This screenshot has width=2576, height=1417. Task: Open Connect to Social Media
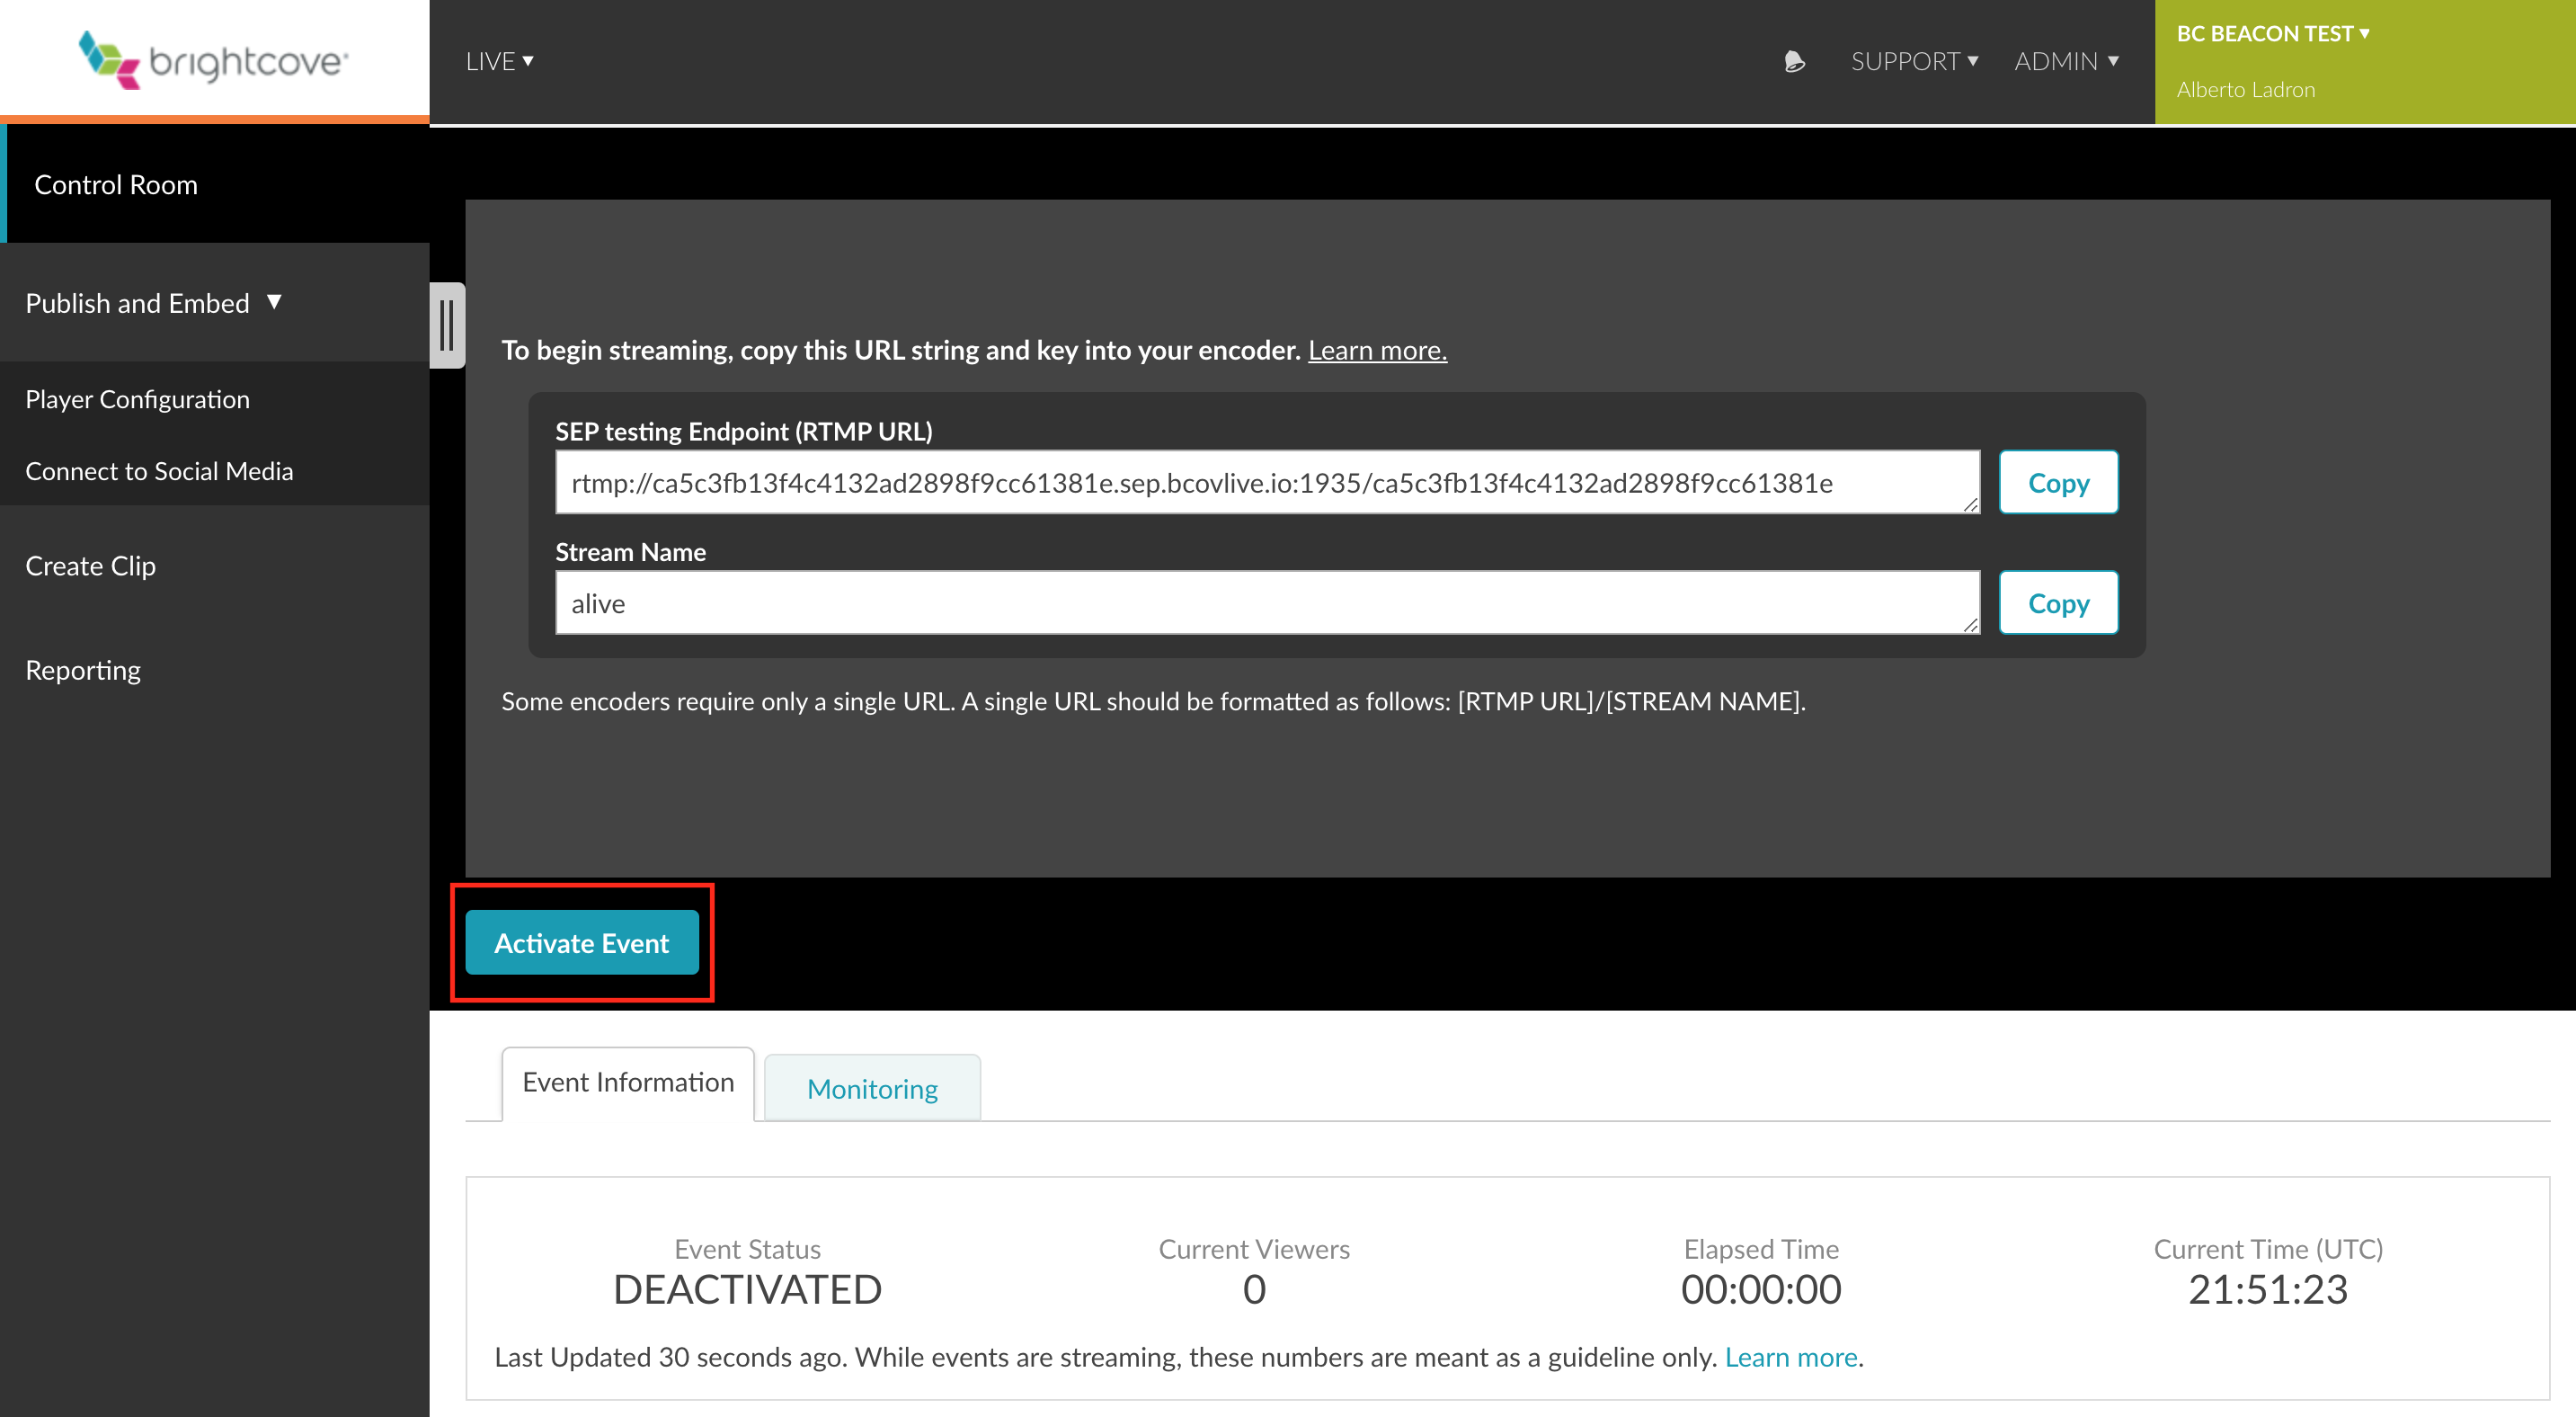click(x=159, y=471)
